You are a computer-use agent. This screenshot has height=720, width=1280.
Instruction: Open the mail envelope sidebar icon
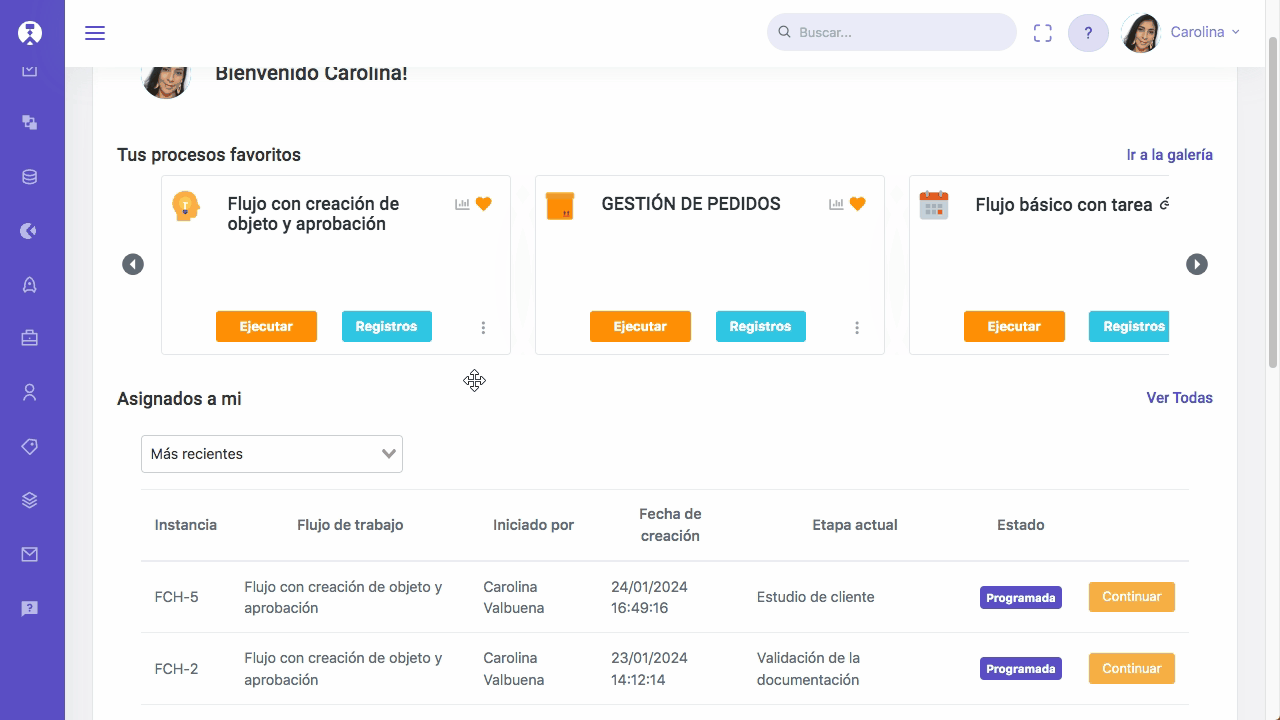(x=30, y=554)
